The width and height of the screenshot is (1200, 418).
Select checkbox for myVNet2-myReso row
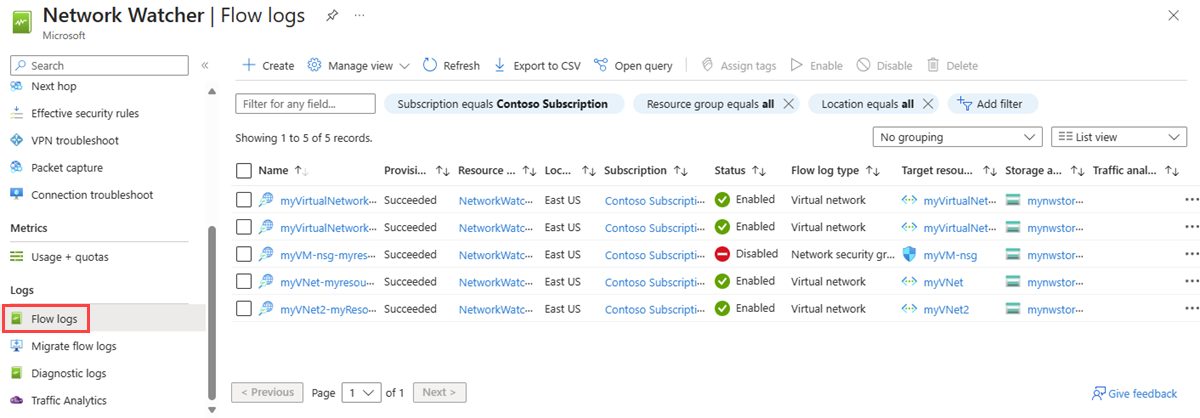(x=244, y=309)
